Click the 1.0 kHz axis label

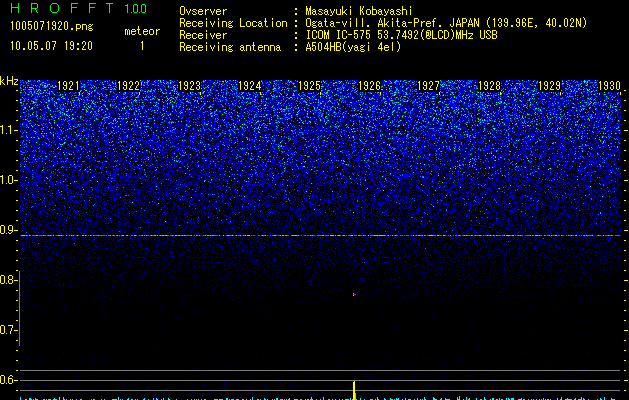click(x=8, y=180)
